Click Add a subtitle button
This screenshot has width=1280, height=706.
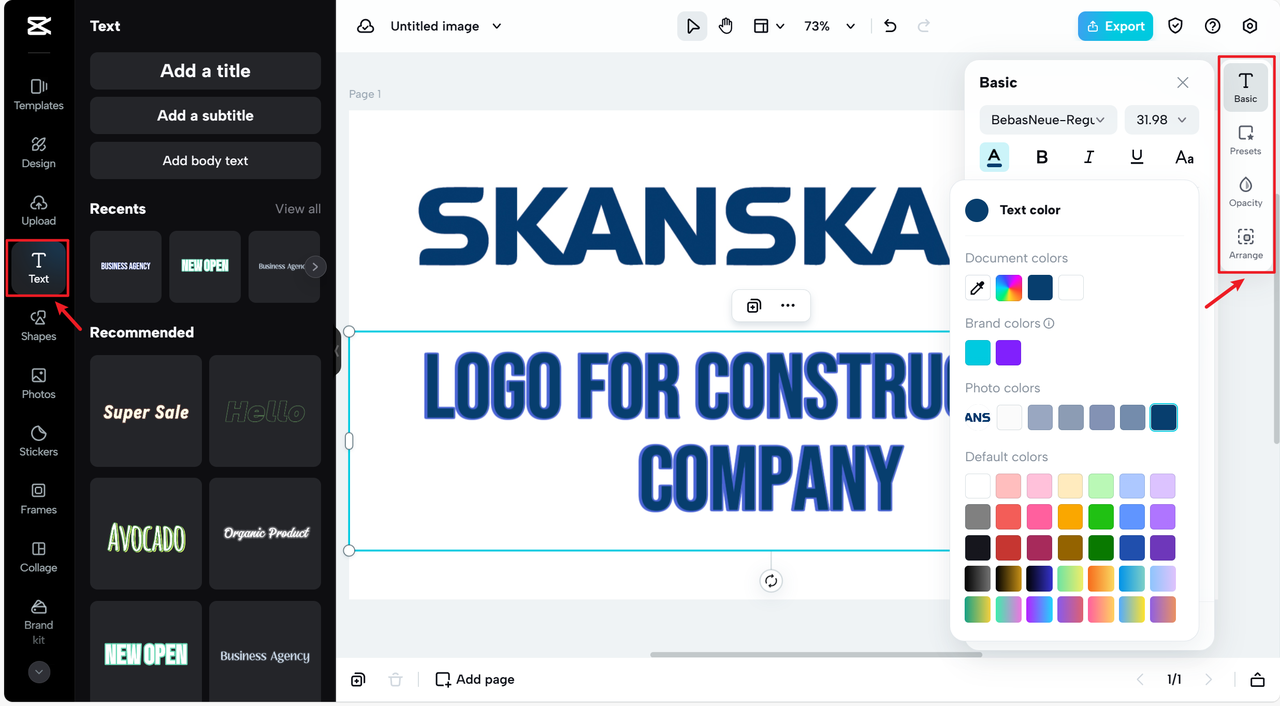pos(205,116)
